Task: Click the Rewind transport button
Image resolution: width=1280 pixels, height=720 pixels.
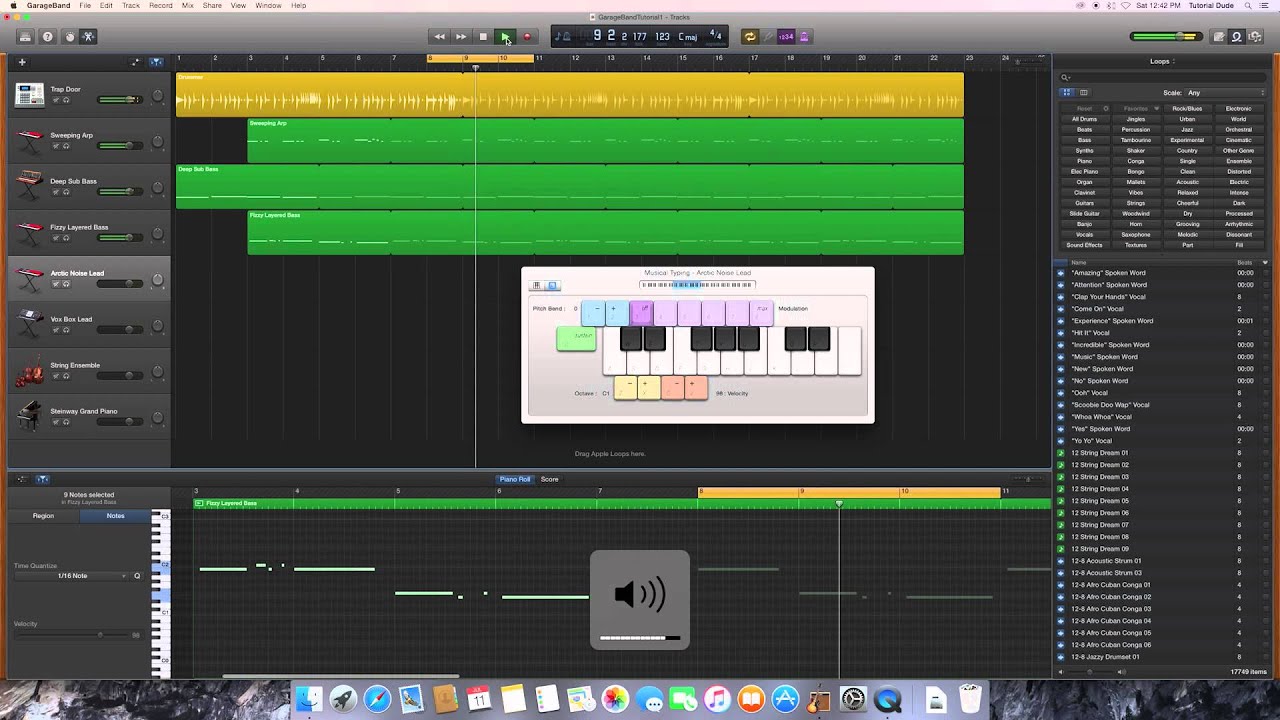Action: [439, 37]
